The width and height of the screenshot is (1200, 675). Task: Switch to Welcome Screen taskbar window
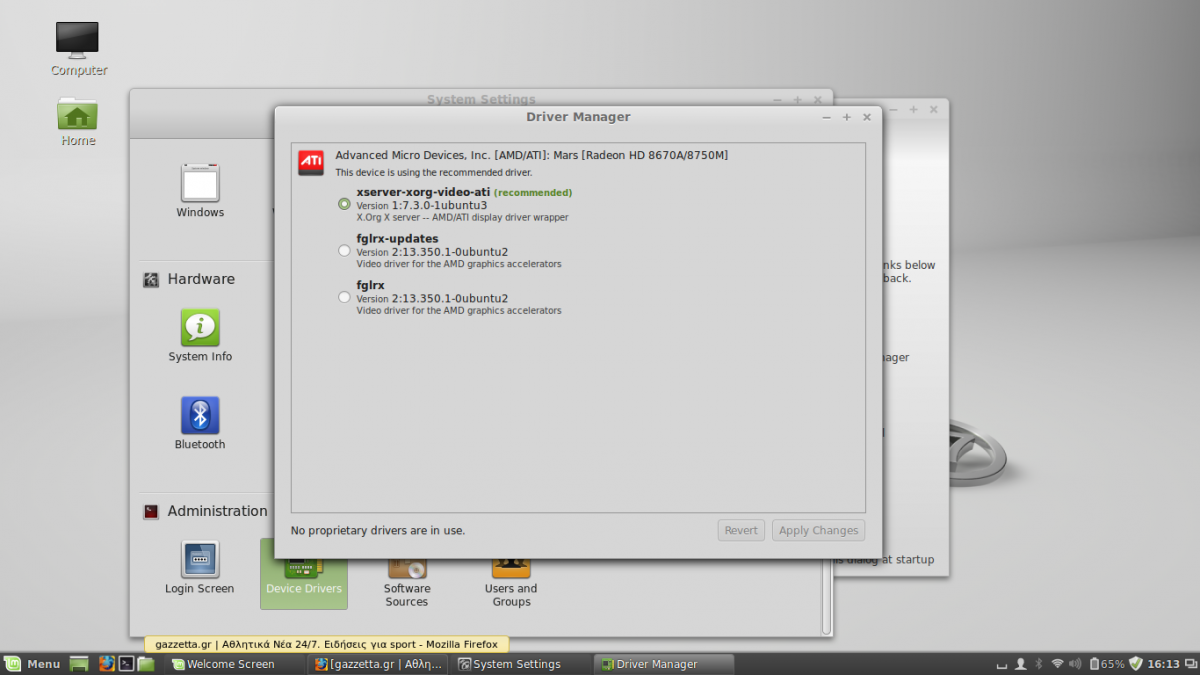[234, 664]
